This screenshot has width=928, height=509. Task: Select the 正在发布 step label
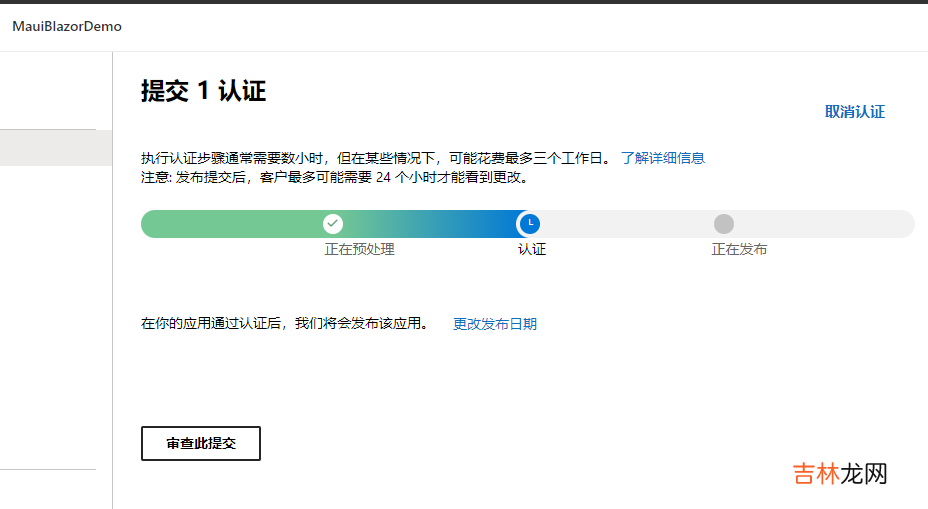[x=739, y=249]
